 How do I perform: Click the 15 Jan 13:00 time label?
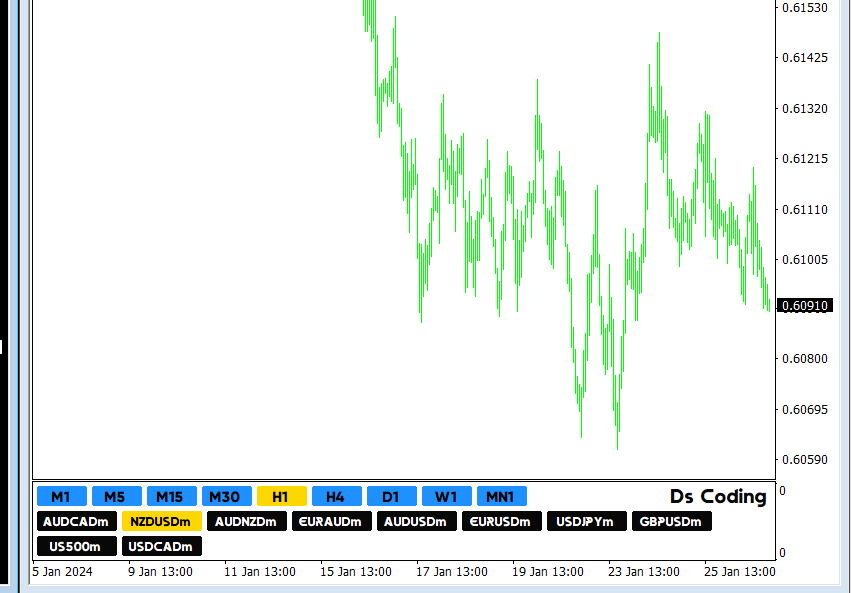click(356, 572)
